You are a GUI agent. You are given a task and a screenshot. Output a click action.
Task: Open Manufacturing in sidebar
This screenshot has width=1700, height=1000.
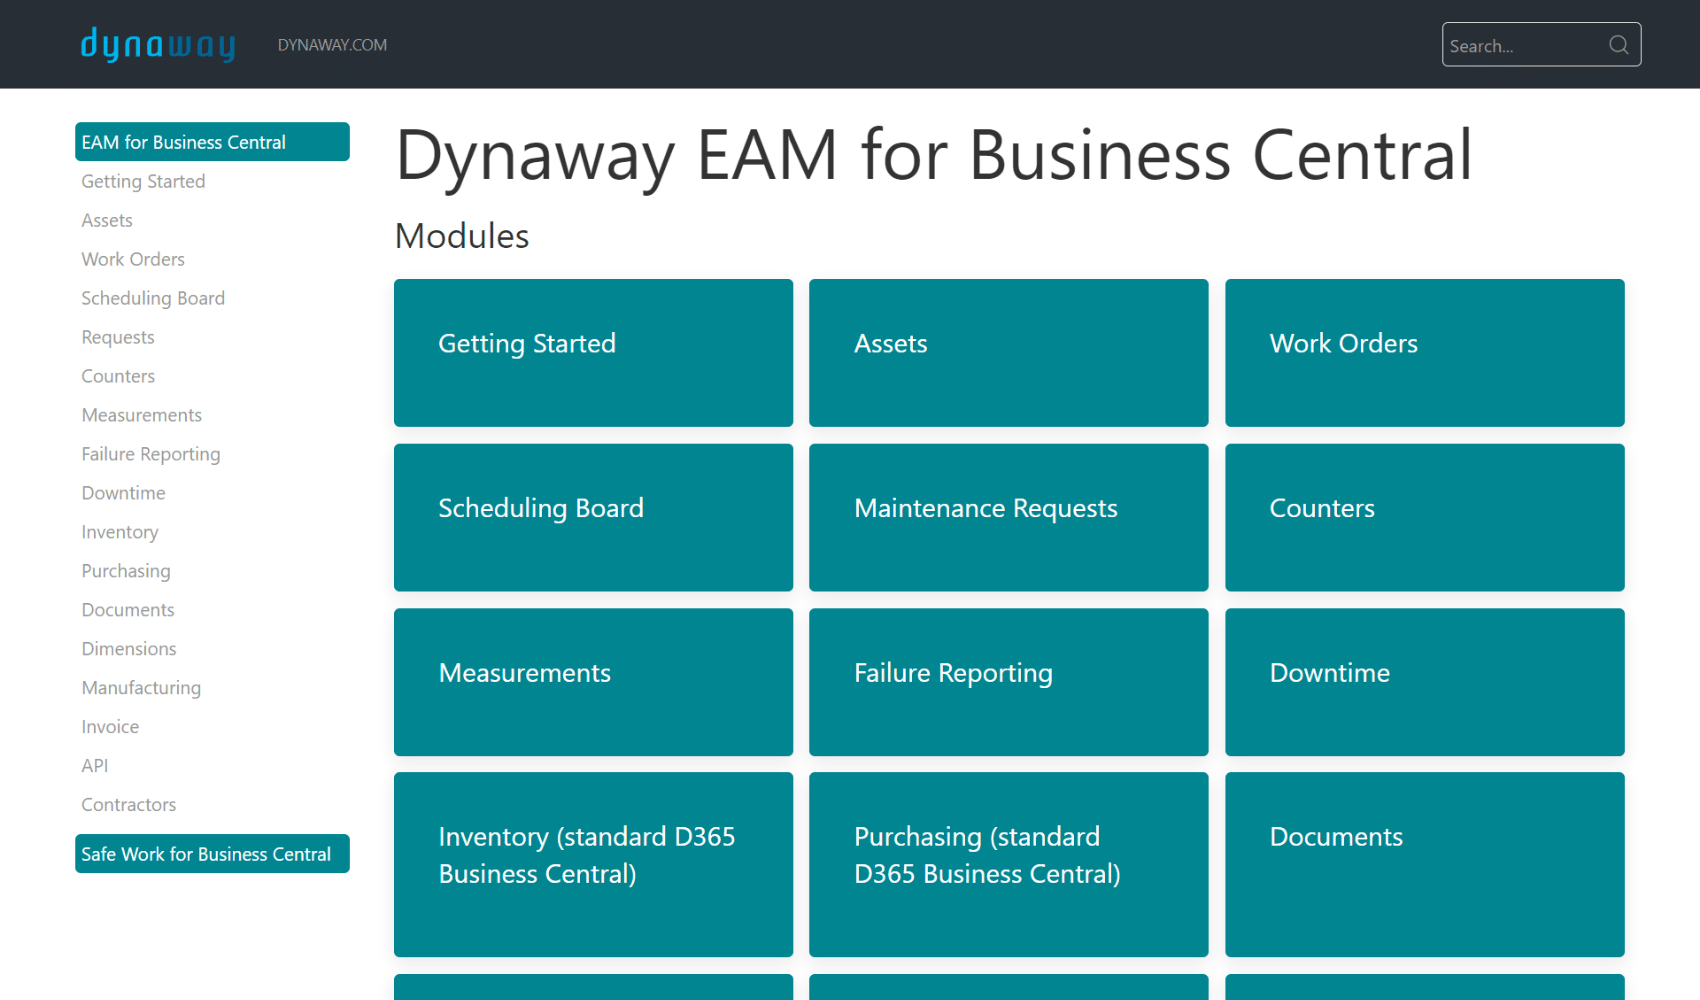(x=141, y=688)
